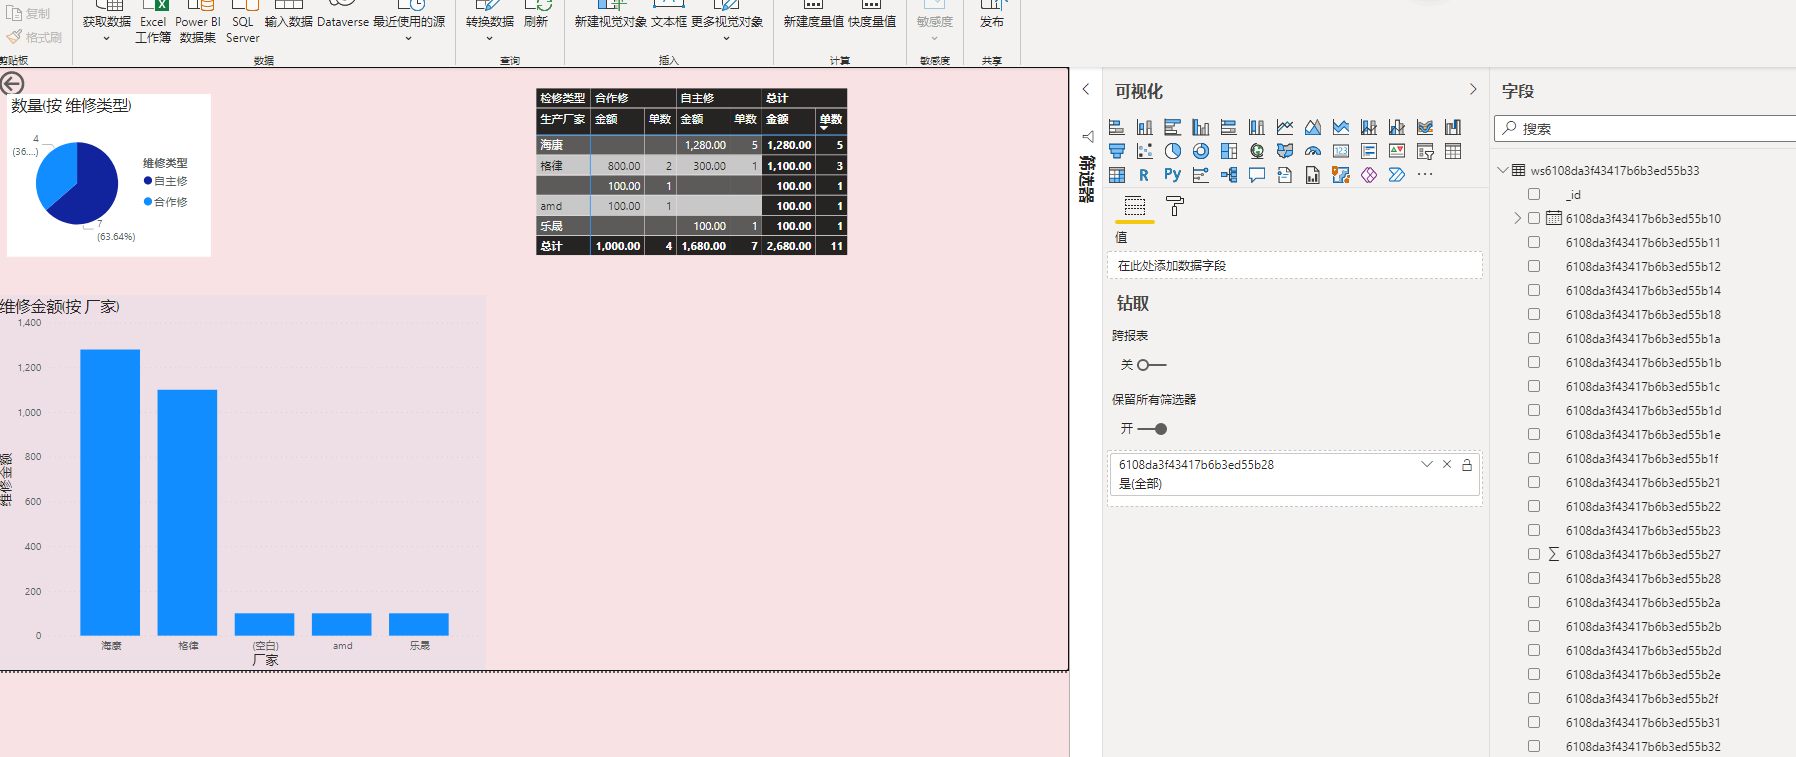Insert a Python visual
This screenshot has height=757, width=1796.
click(x=1173, y=175)
